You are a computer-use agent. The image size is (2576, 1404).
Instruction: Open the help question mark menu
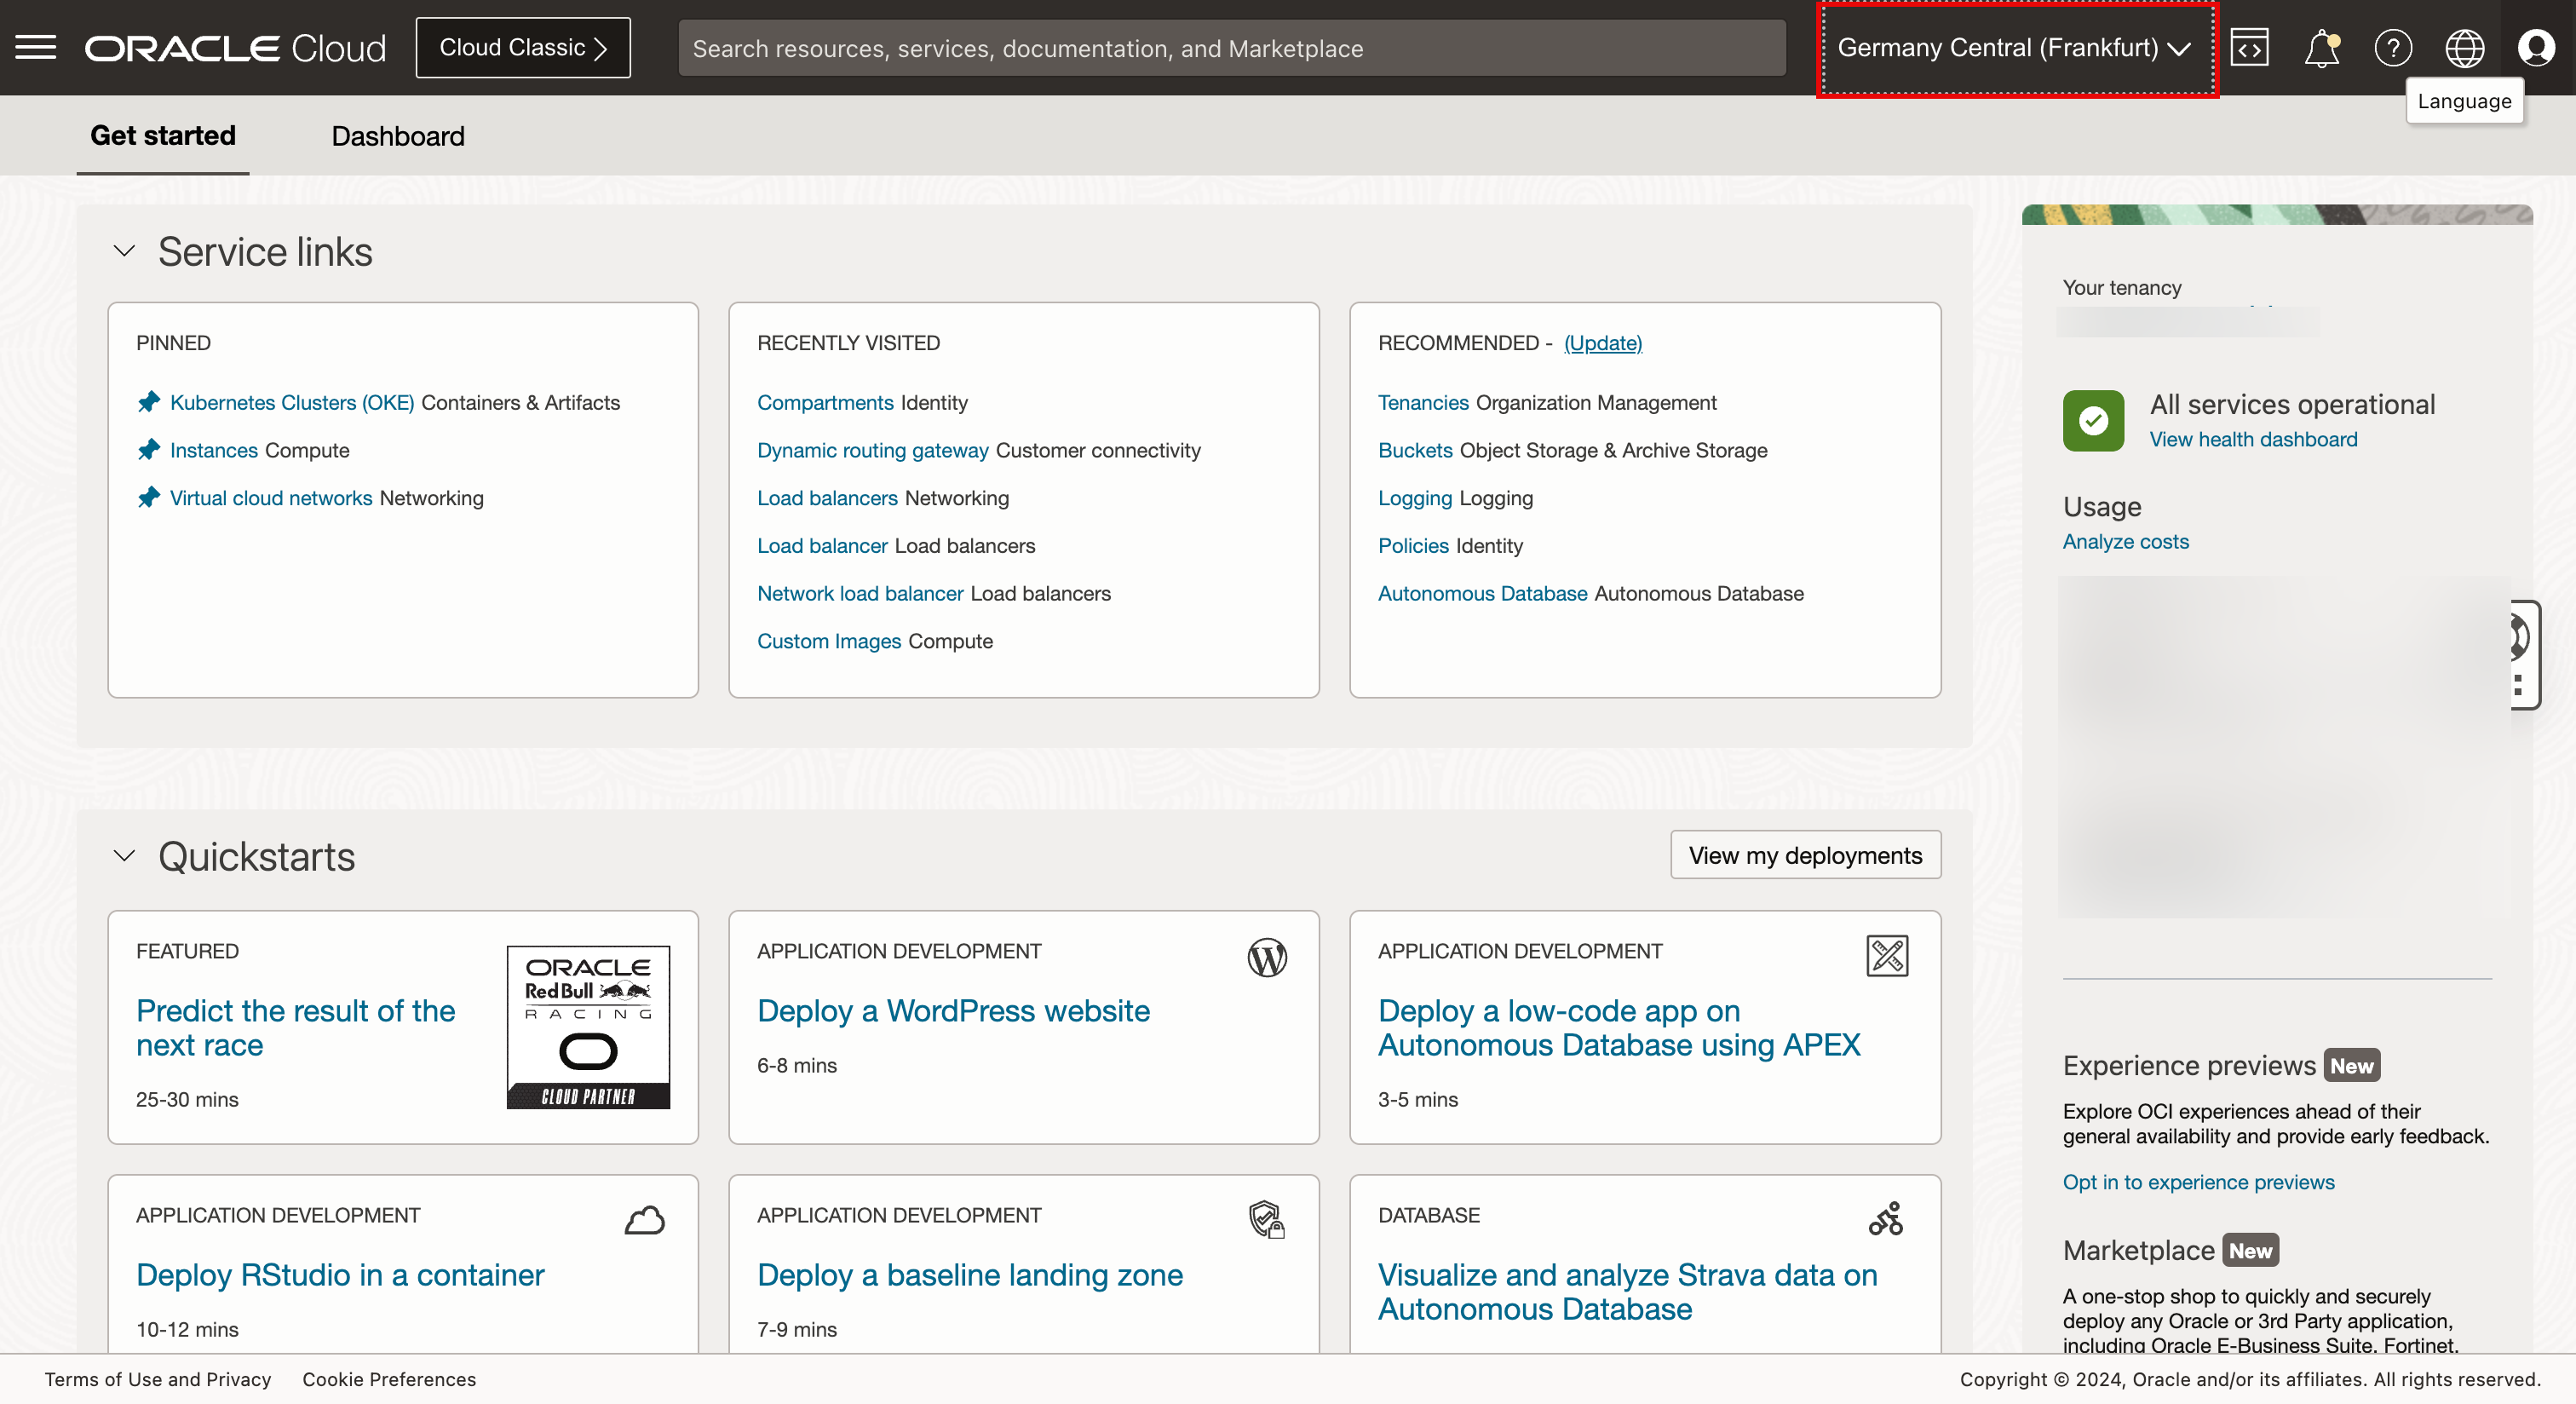[x=2393, y=48]
